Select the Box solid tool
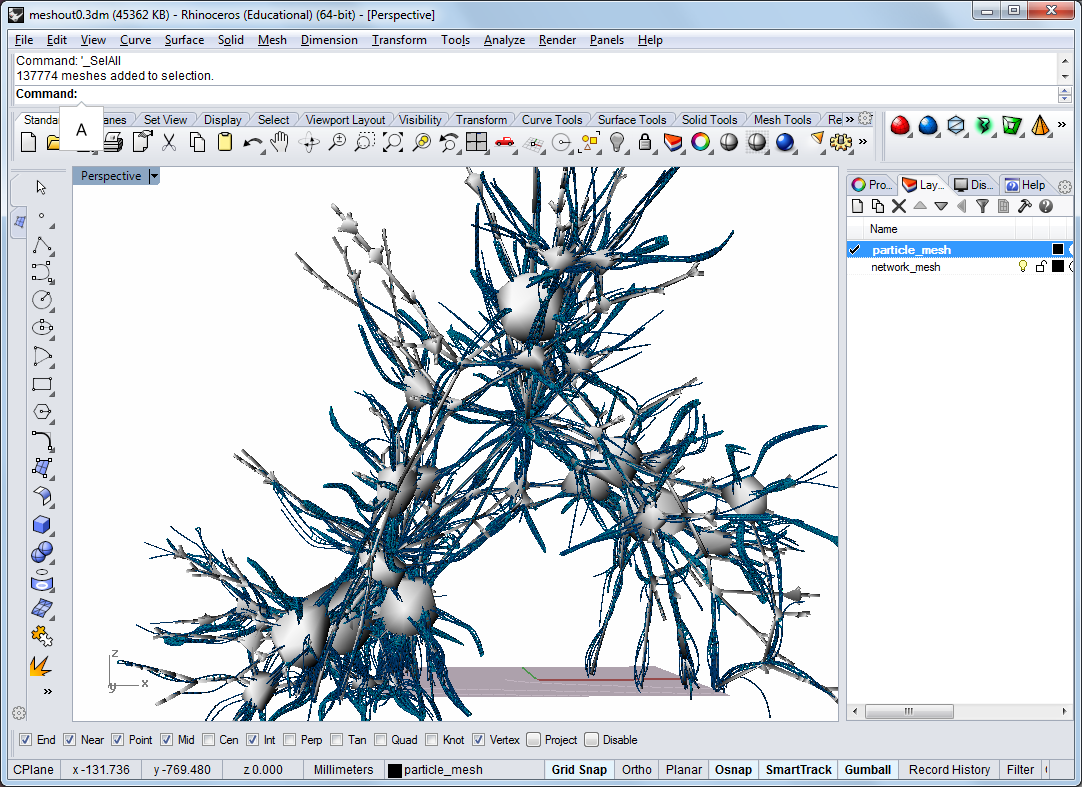 coord(42,525)
